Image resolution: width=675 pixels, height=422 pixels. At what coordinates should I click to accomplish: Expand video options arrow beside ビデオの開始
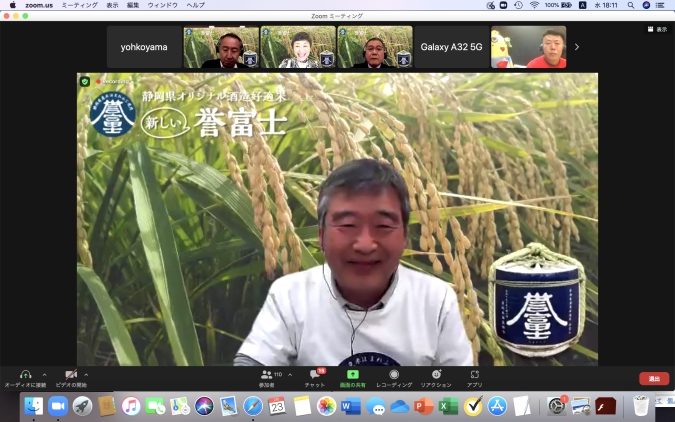point(86,375)
